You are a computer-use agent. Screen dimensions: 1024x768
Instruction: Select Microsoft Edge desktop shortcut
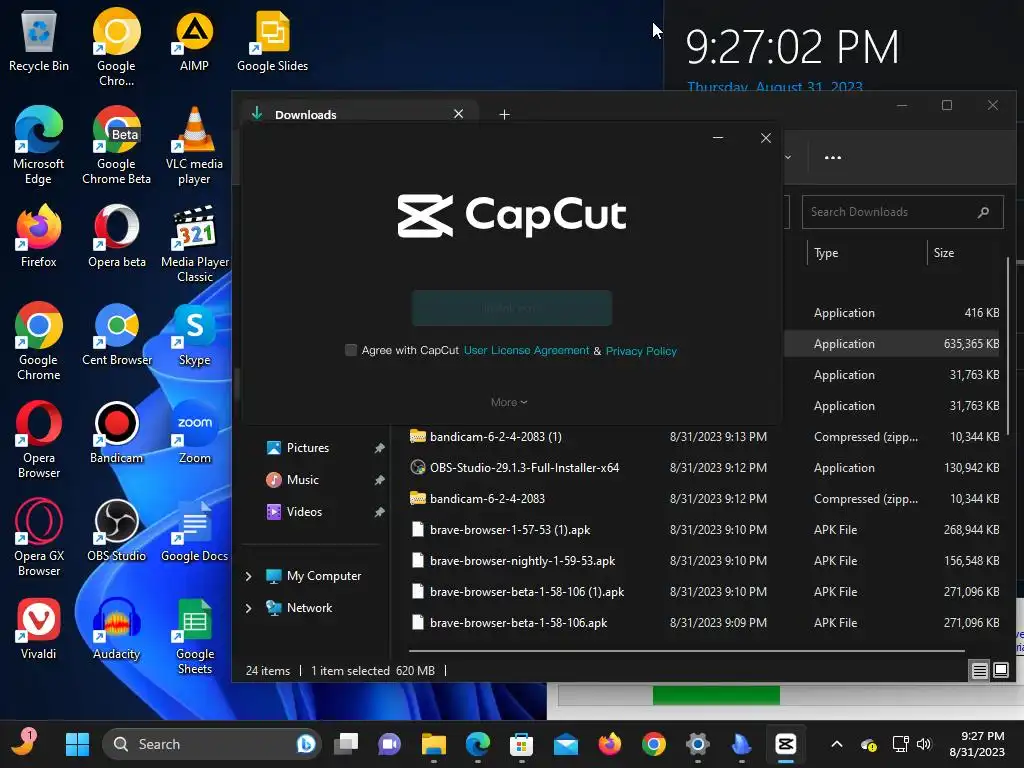tap(39, 146)
